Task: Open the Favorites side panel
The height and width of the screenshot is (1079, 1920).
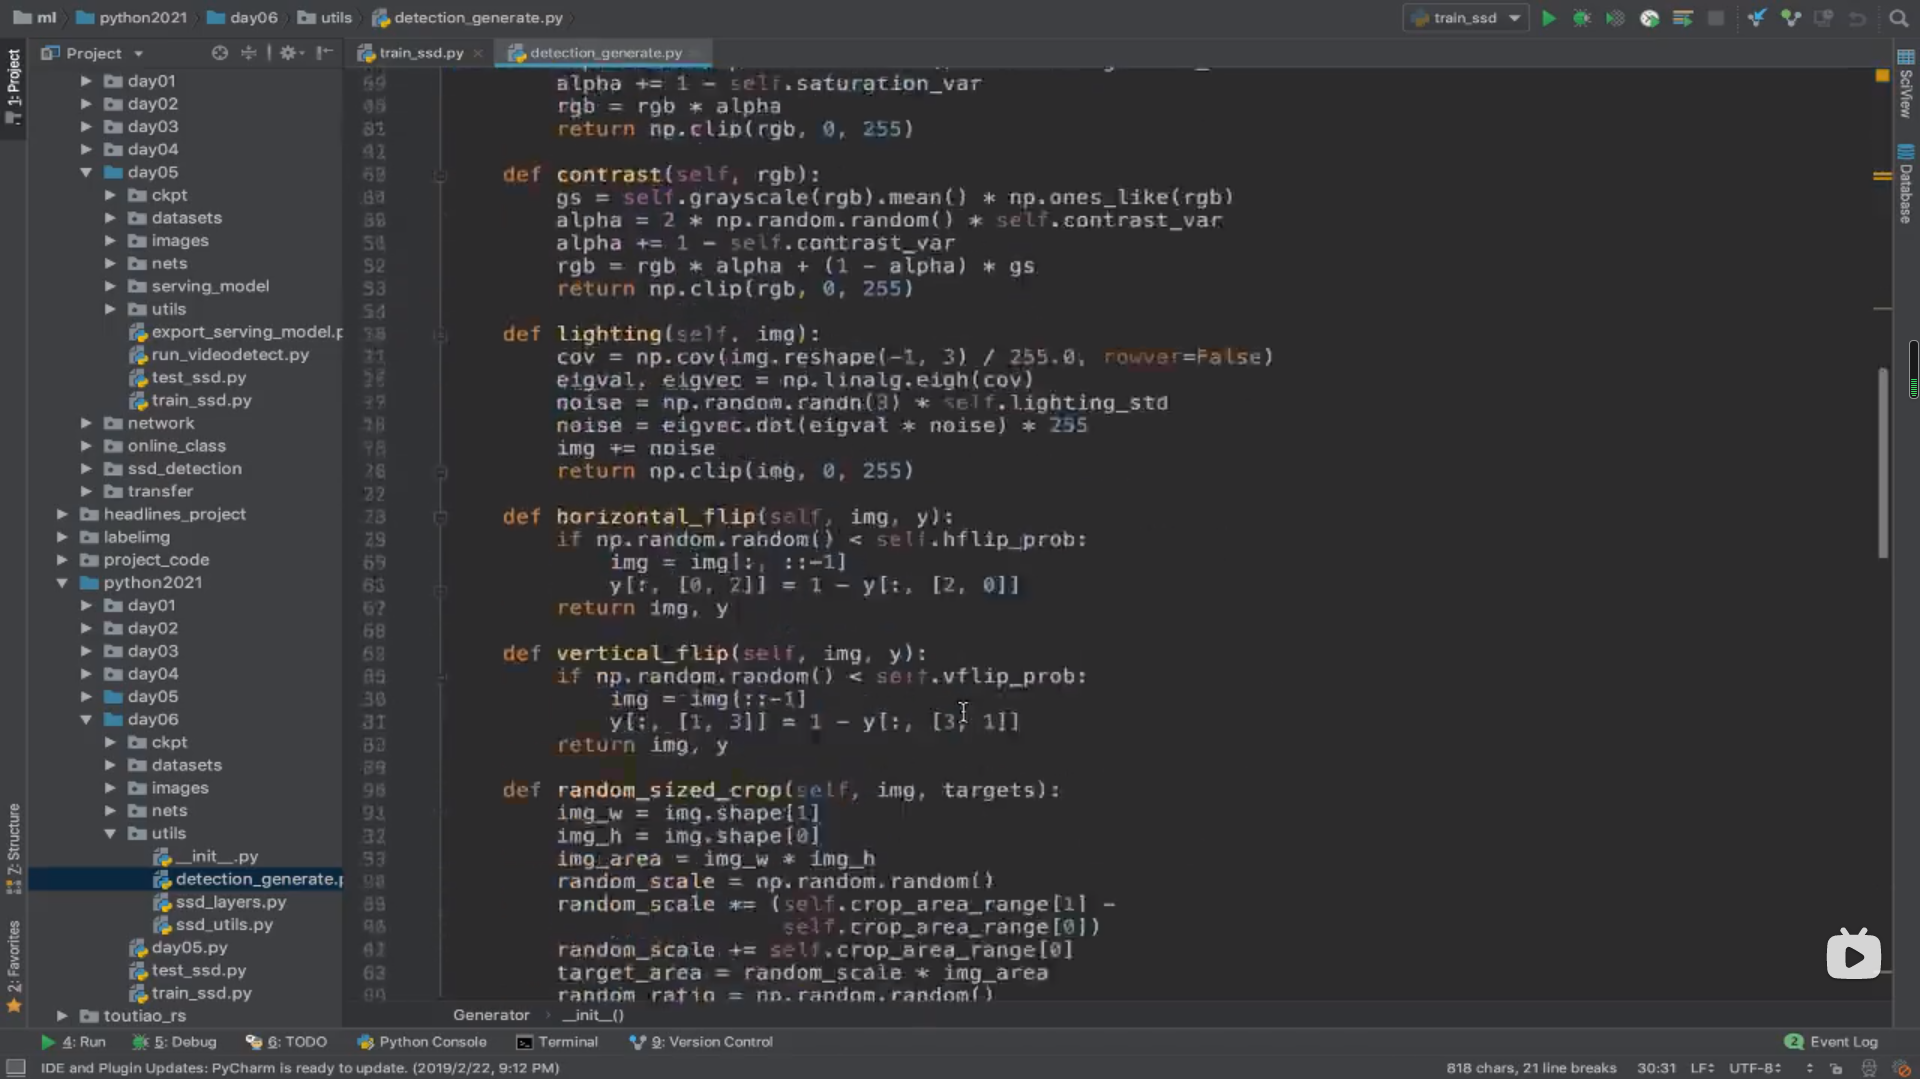Action: 14,966
